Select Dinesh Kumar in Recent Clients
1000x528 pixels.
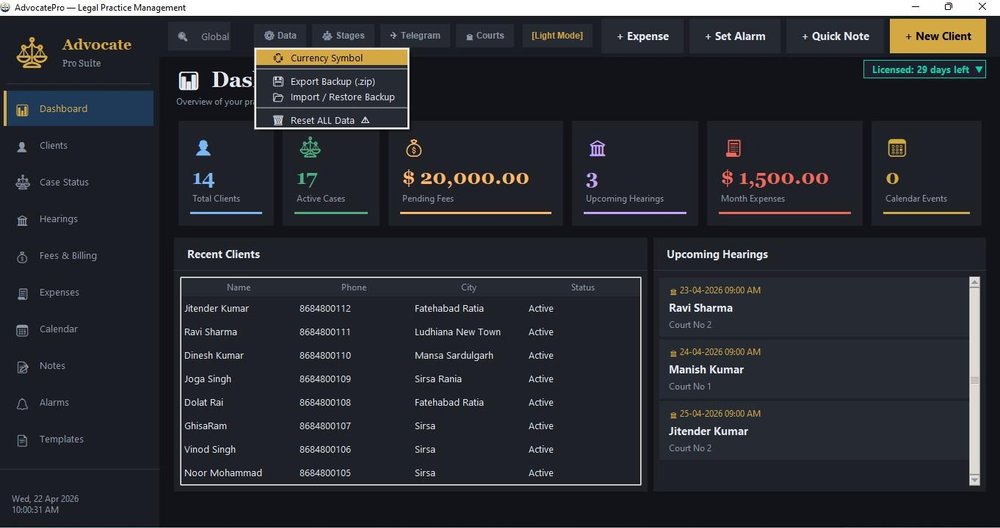[411, 356]
